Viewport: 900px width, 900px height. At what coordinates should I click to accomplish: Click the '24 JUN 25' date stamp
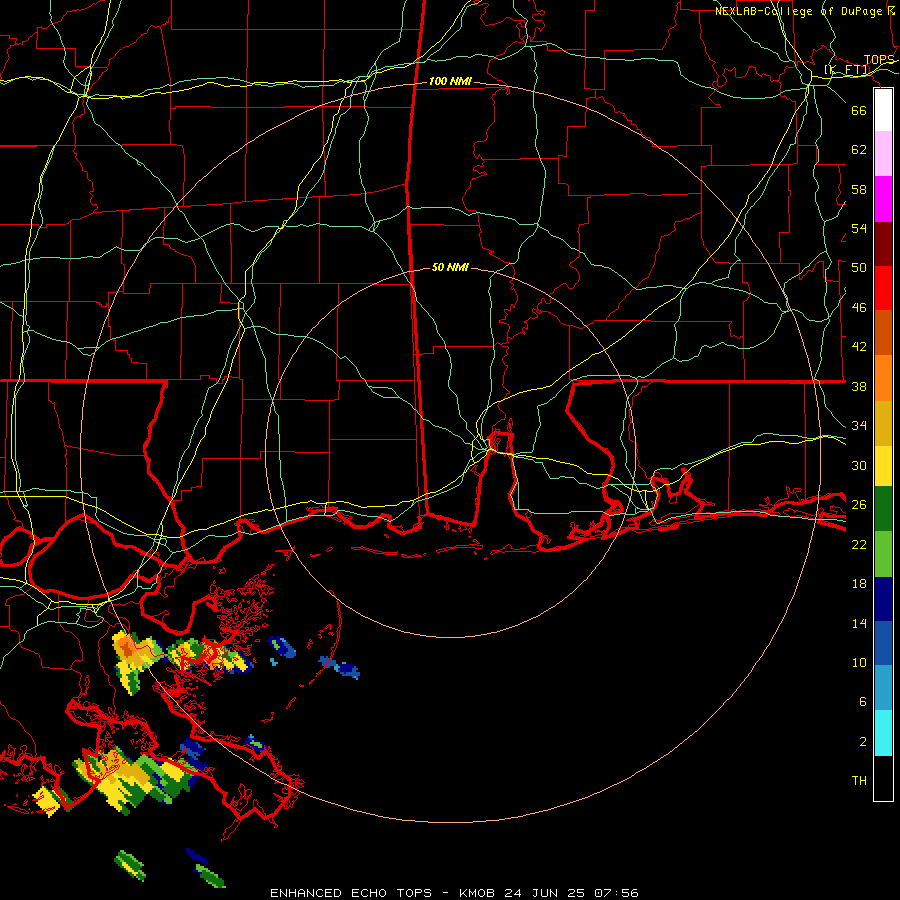point(544,893)
